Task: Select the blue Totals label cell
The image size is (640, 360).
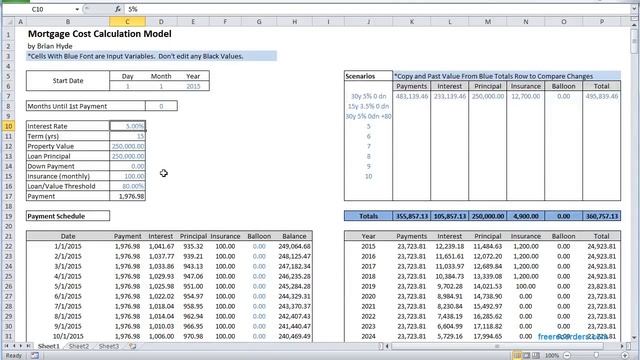Action: (368, 216)
